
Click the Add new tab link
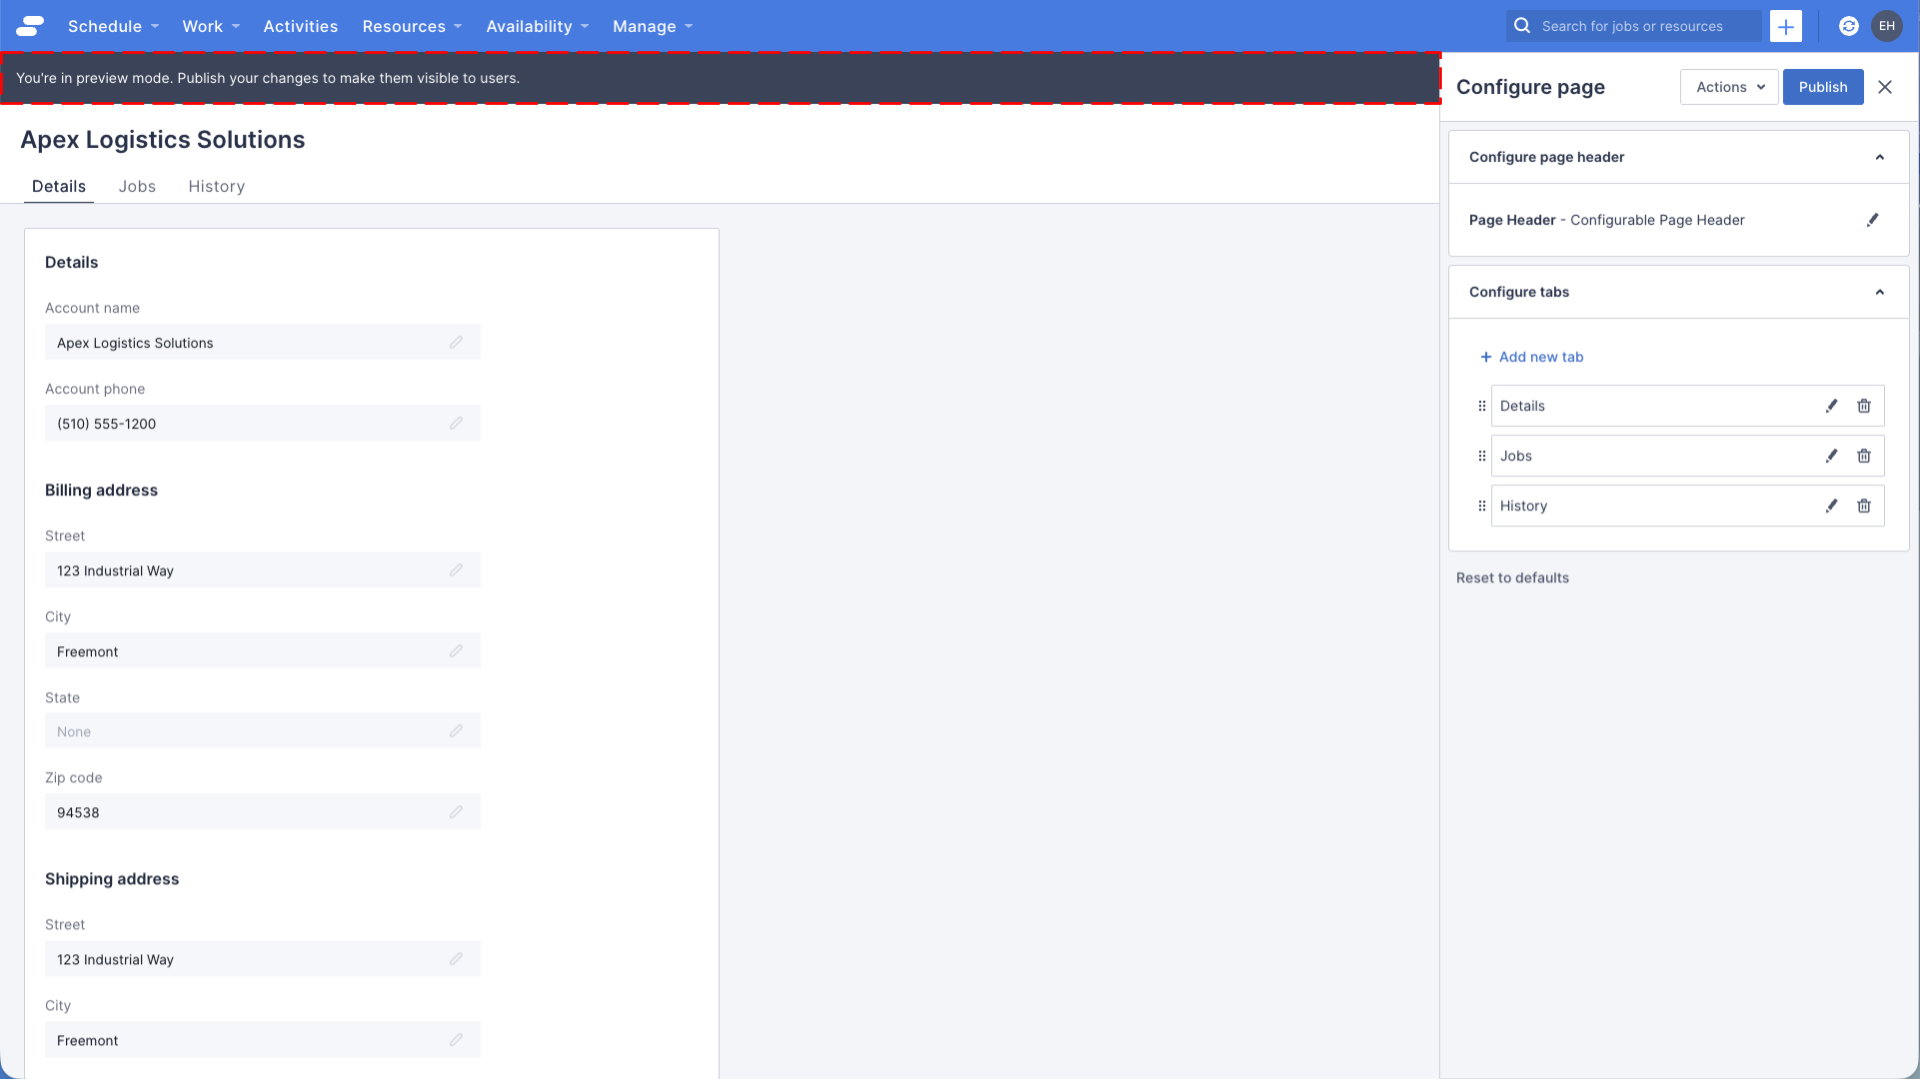1532,357
